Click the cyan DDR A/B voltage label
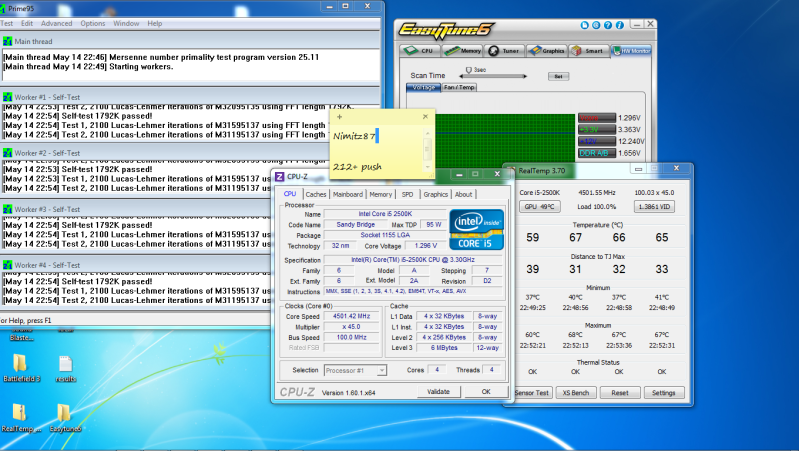 pyautogui.click(x=597, y=153)
